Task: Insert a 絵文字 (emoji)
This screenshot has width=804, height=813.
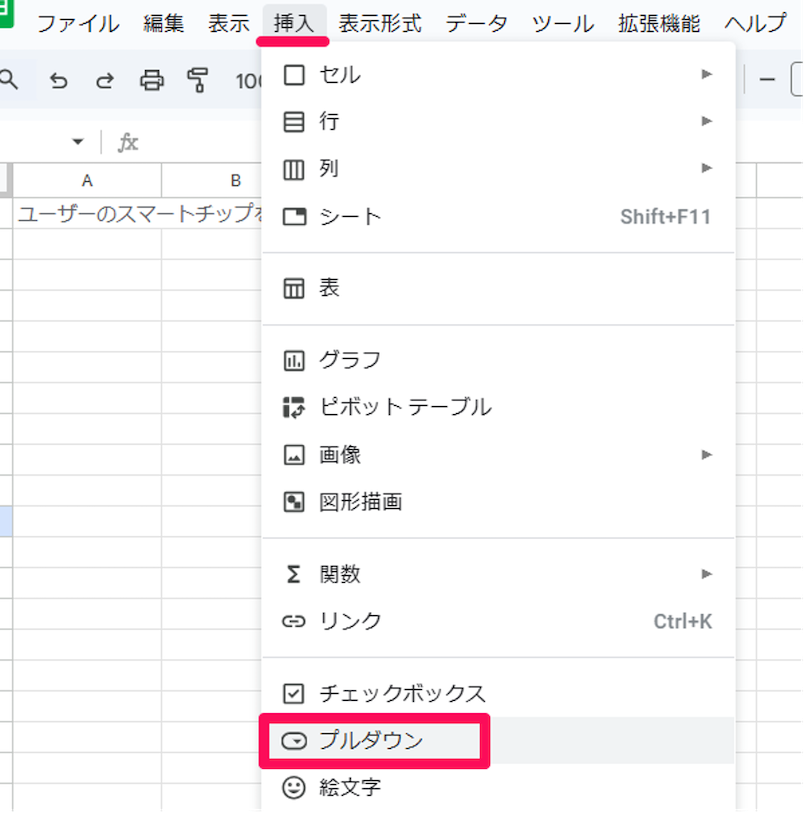Action: tap(350, 788)
